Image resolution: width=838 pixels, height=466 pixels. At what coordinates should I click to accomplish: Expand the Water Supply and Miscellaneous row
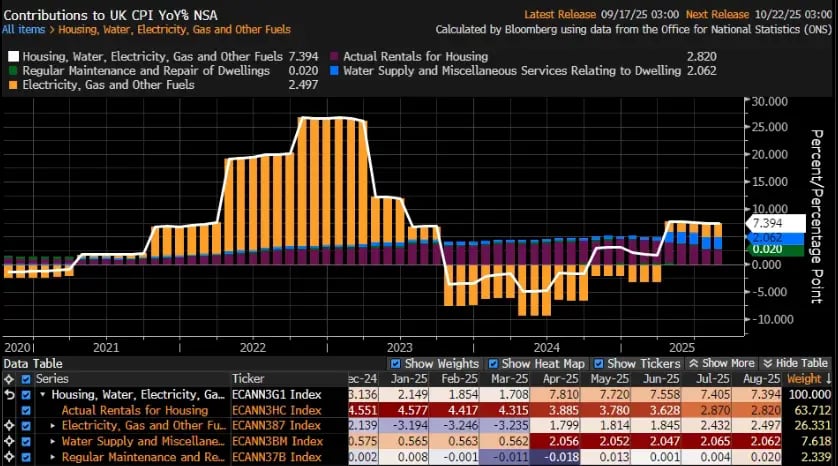(53, 441)
